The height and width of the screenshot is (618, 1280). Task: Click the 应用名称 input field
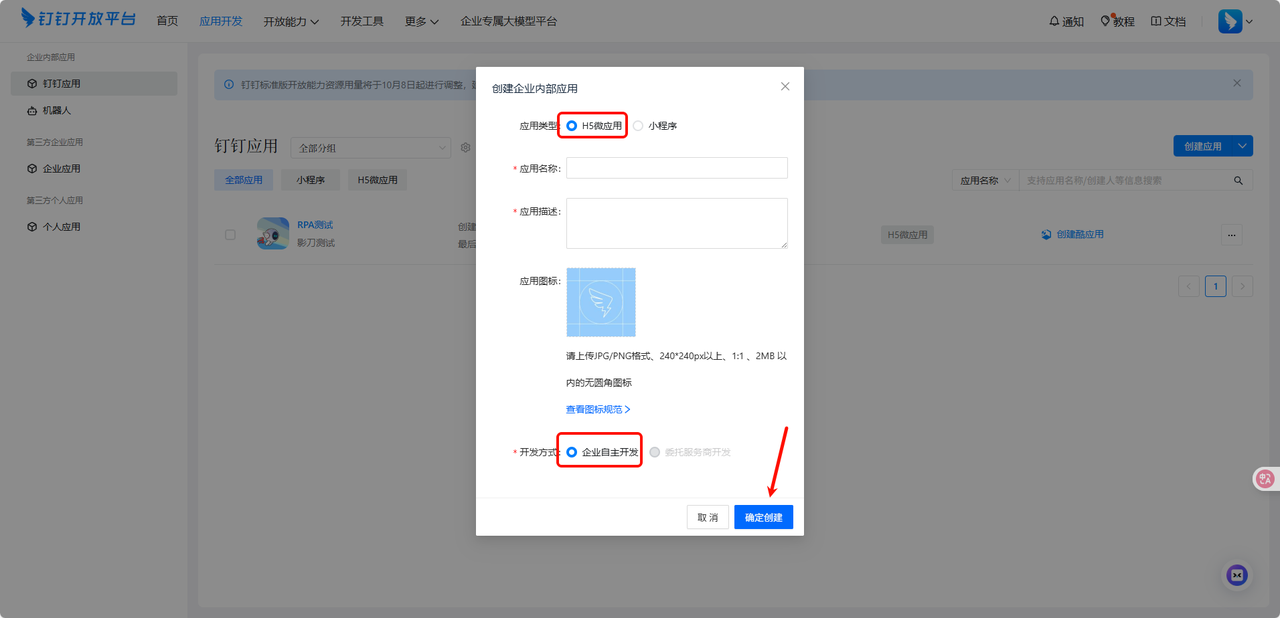675,167
